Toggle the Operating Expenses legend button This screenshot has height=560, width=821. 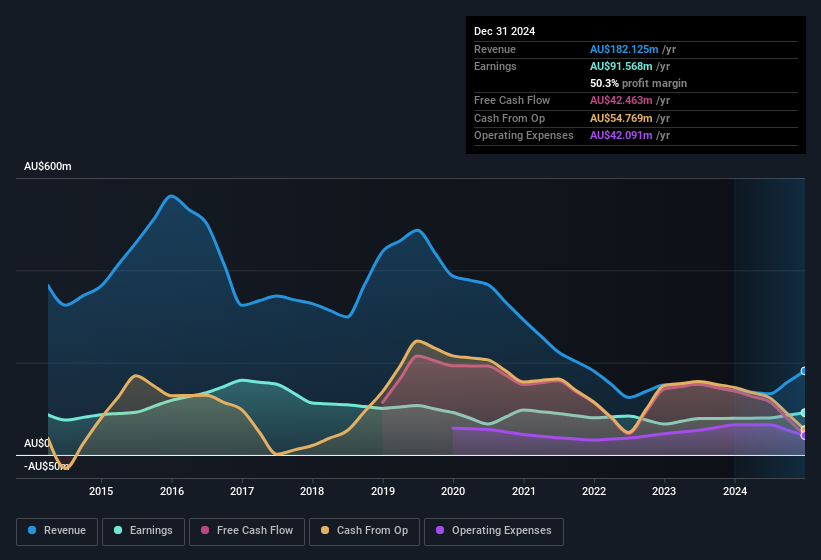494,531
